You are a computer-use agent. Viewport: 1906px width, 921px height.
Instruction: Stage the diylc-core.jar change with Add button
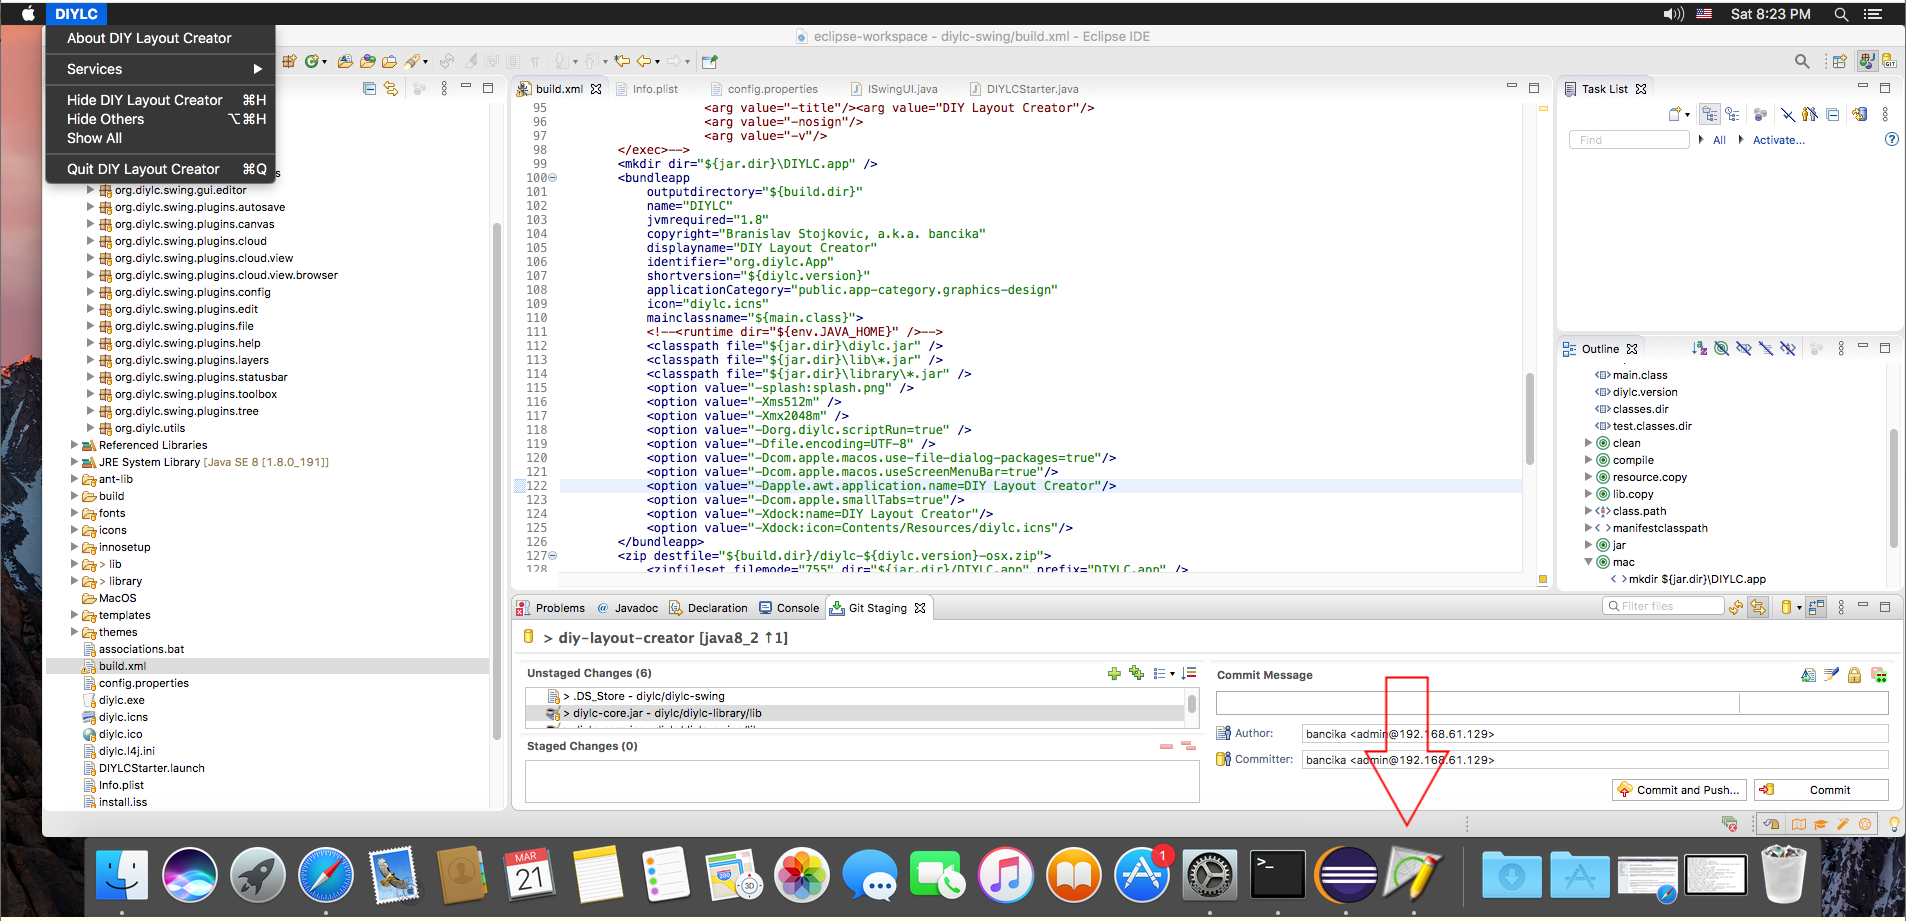tap(1115, 673)
